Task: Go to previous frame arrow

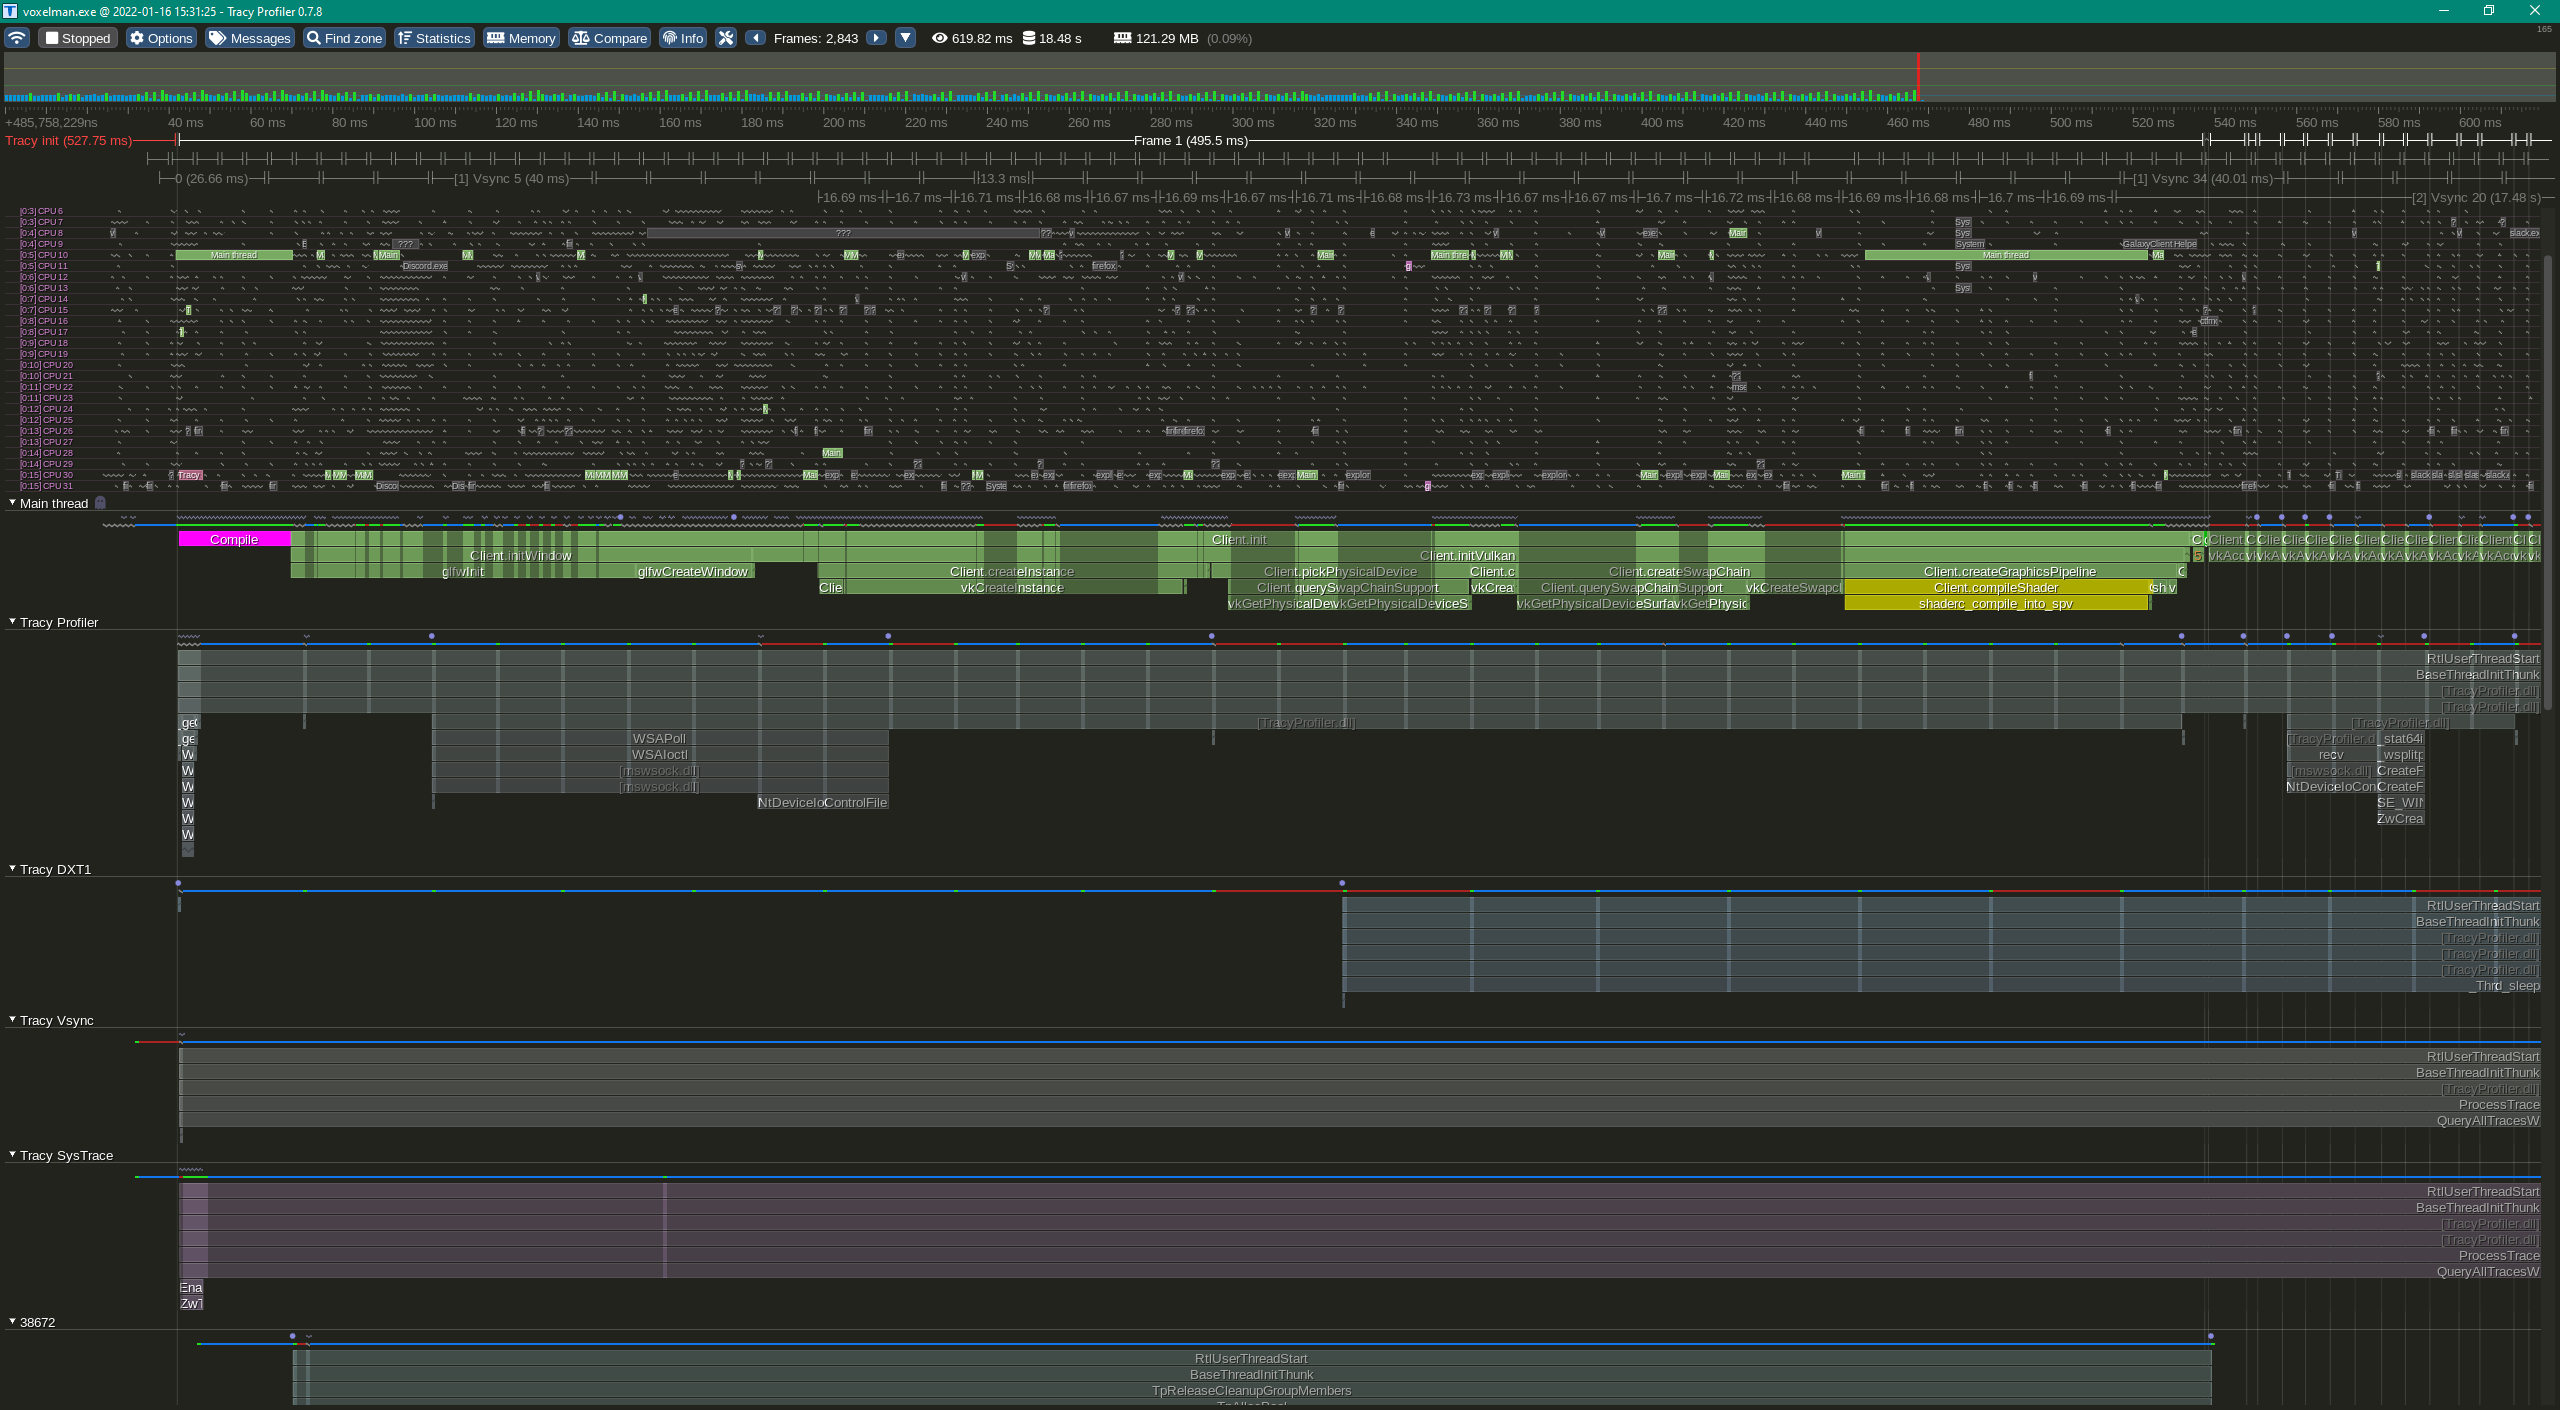Action: 756,38
